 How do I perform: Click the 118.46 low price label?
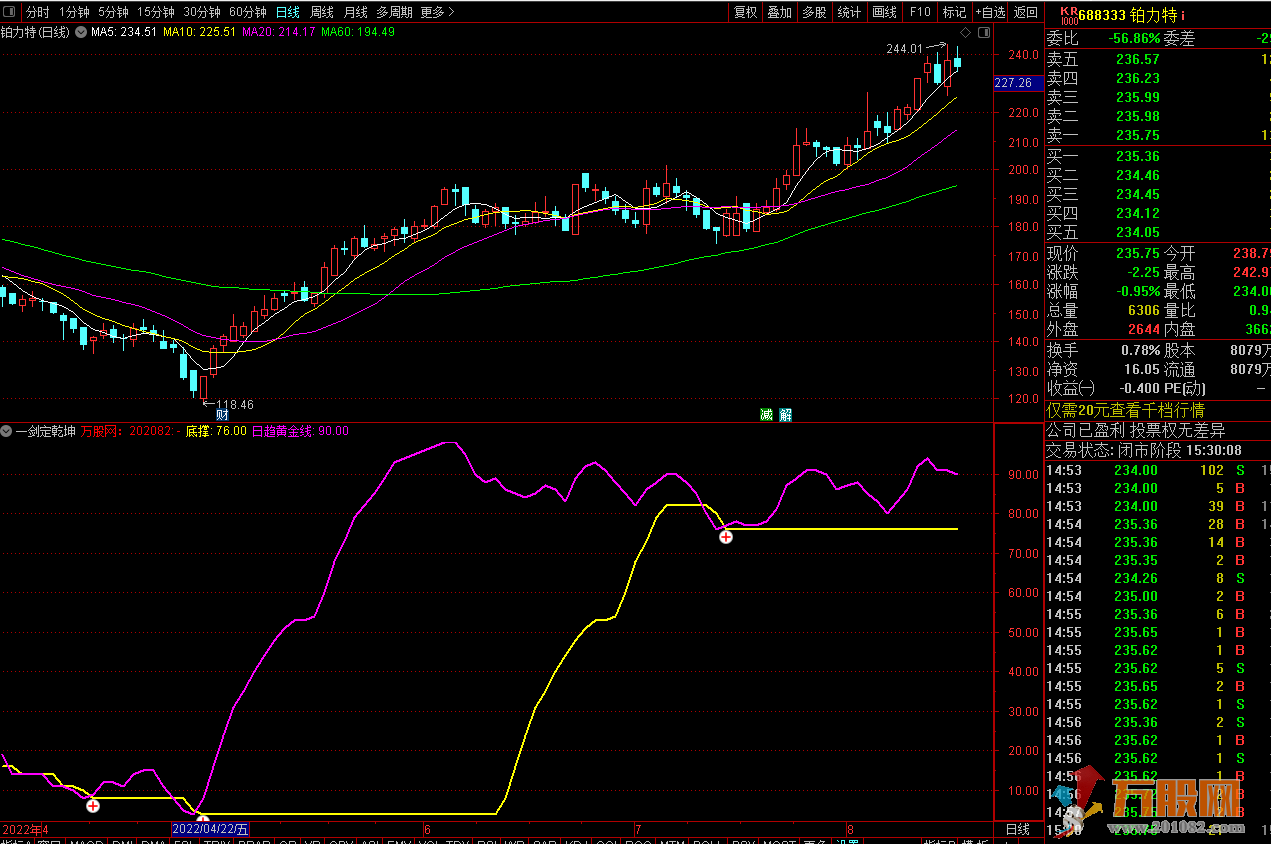click(x=235, y=404)
